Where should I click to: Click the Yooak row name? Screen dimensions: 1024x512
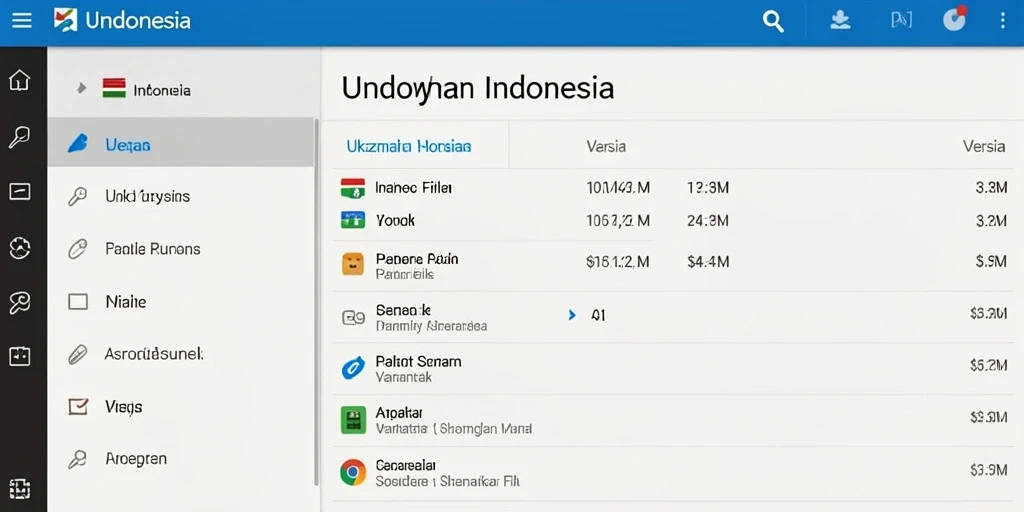point(396,220)
